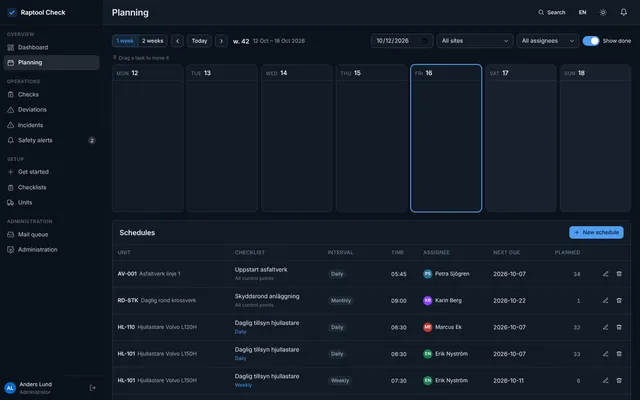Open Get started setup page
The height and width of the screenshot is (400, 640).
click(51, 172)
